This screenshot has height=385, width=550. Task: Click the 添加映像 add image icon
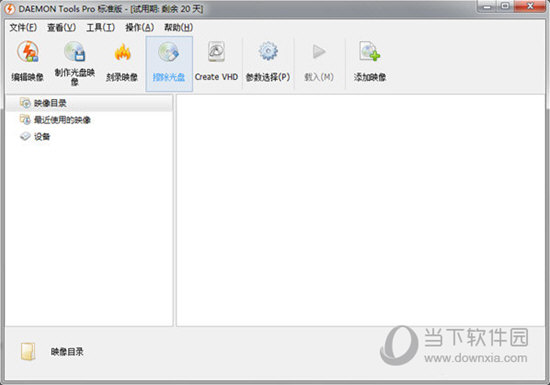(370, 52)
